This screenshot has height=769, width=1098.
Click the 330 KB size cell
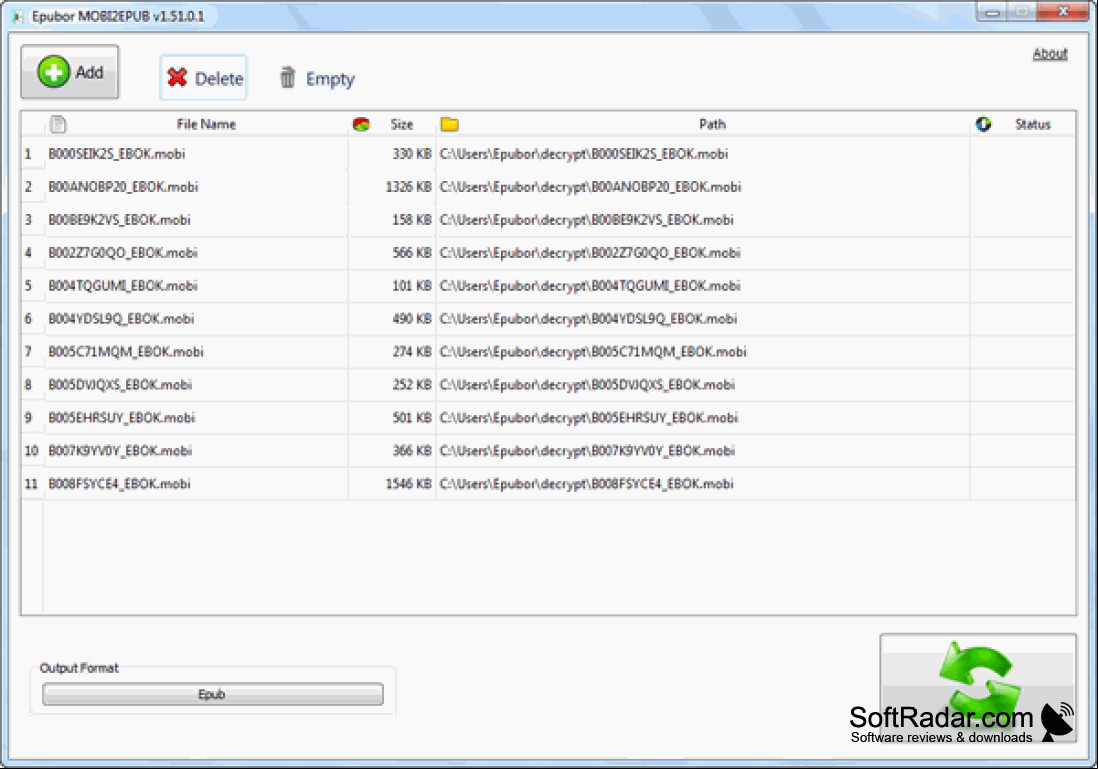(412, 154)
